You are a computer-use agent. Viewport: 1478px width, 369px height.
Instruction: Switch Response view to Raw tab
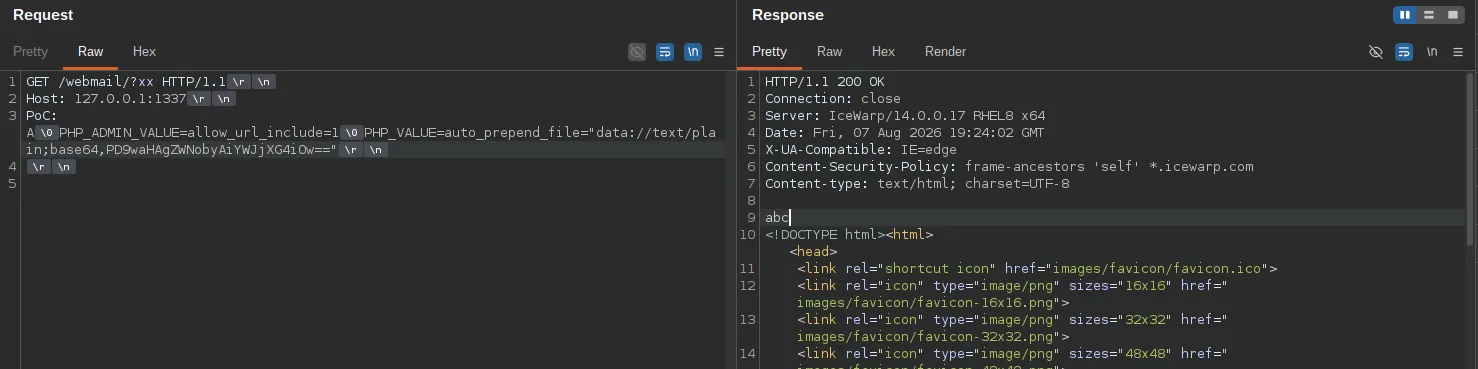830,52
